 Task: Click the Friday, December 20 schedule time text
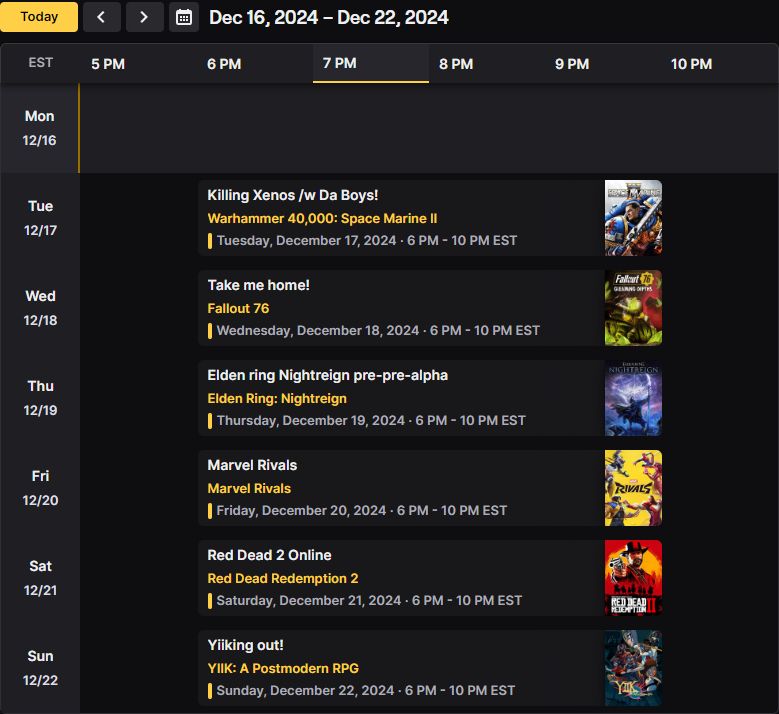[x=362, y=510]
